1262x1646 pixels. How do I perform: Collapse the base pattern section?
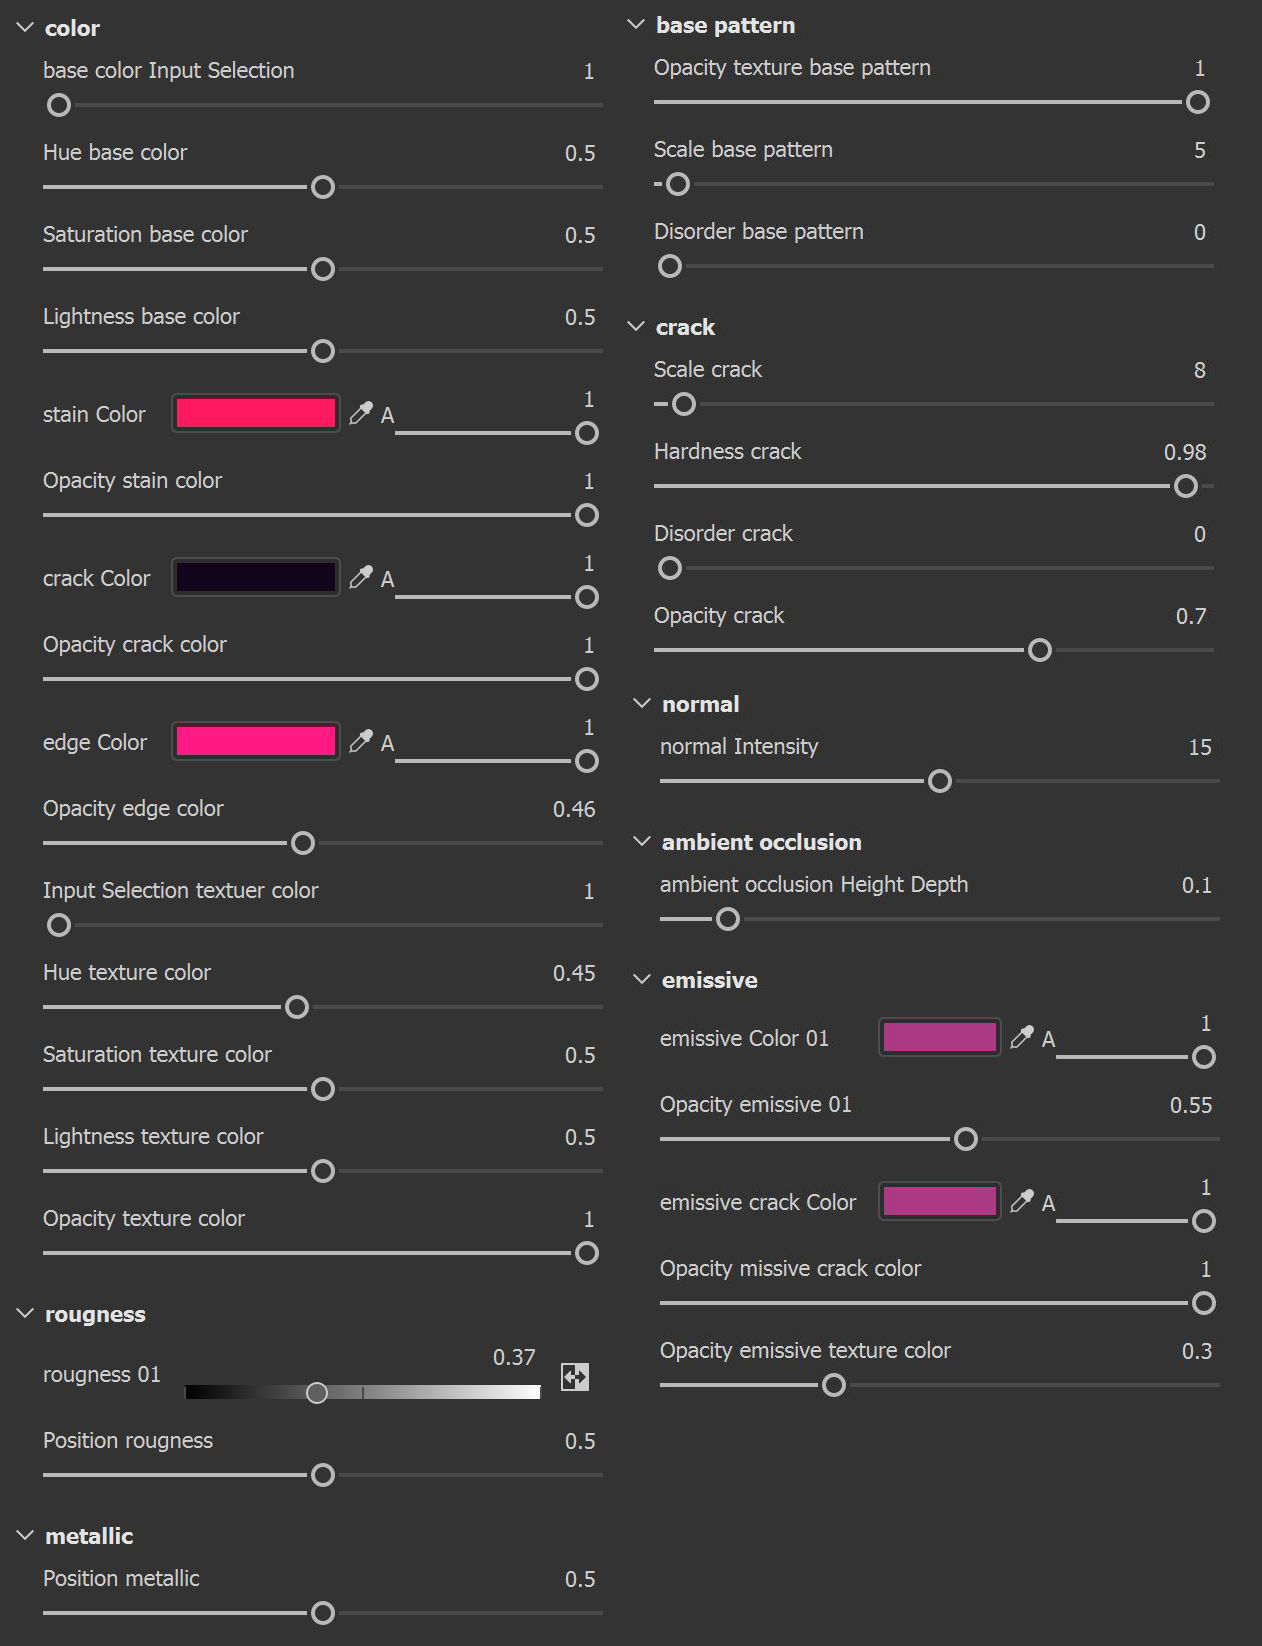tap(636, 25)
